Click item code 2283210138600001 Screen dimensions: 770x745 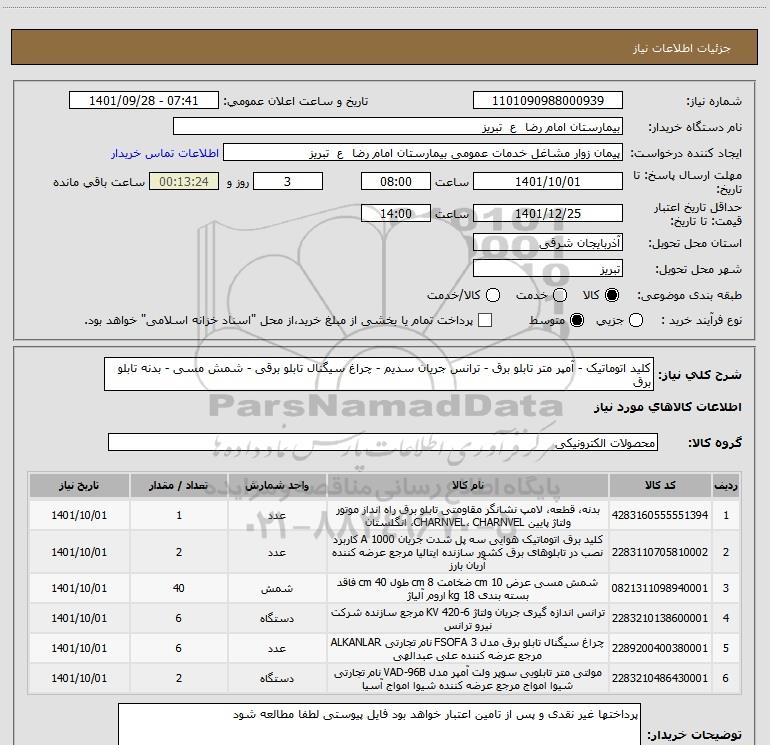click(x=660, y=618)
